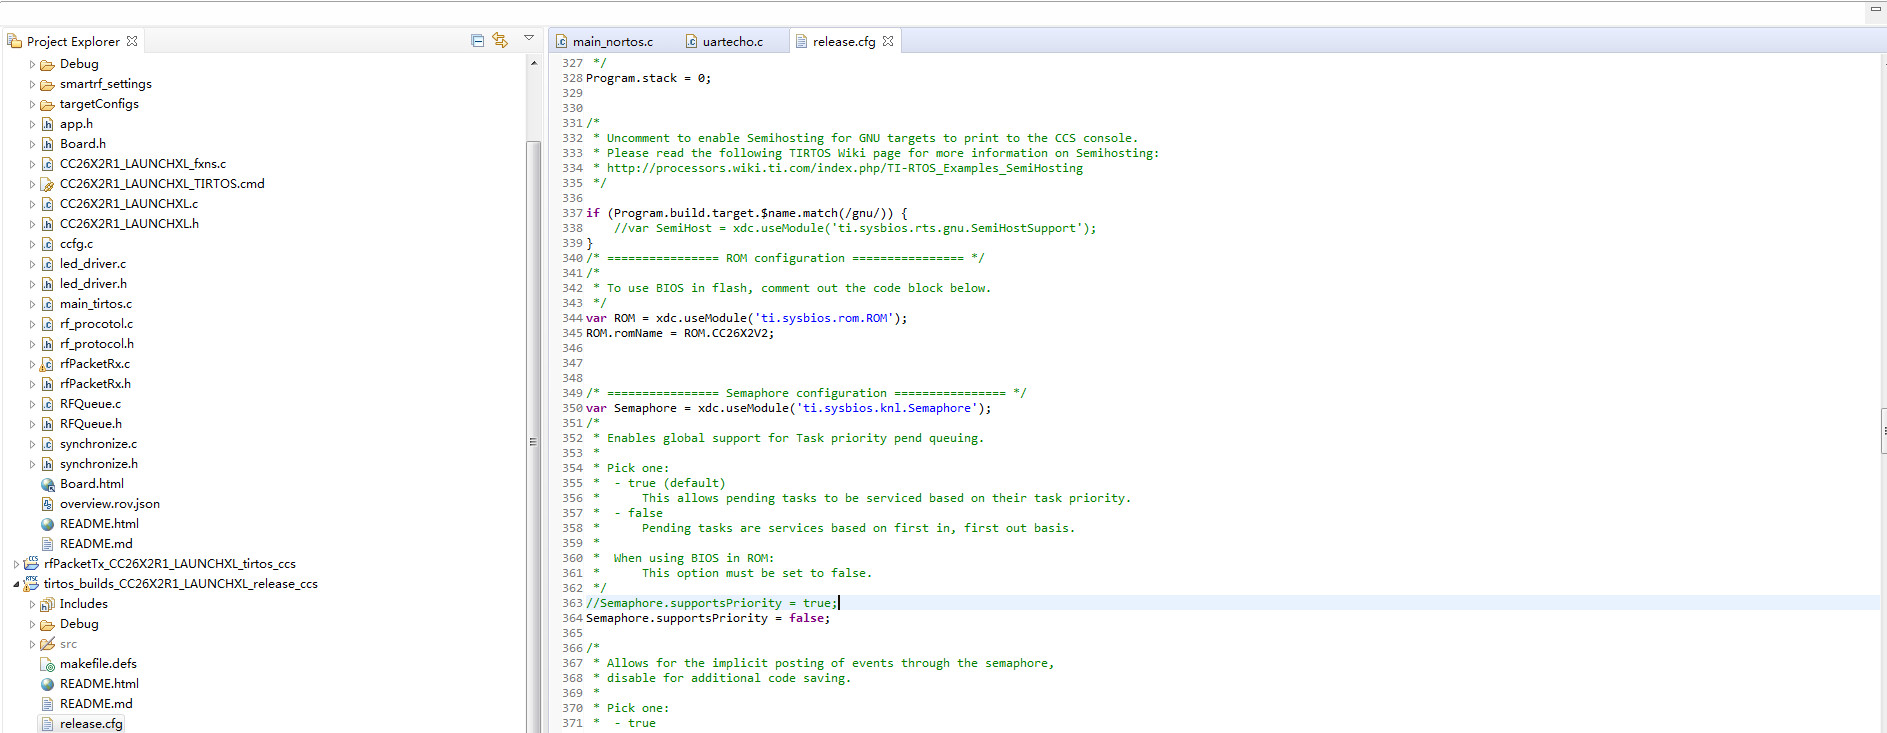Select the release.cfg editor tab
This screenshot has width=1887, height=733.
click(x=843, y=41)
